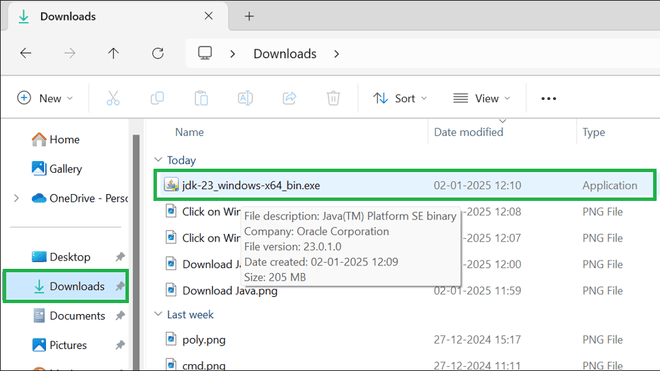Refresh the Downloads folder view
This screenshot has height=371, width=660.
(x=158, y=53)
